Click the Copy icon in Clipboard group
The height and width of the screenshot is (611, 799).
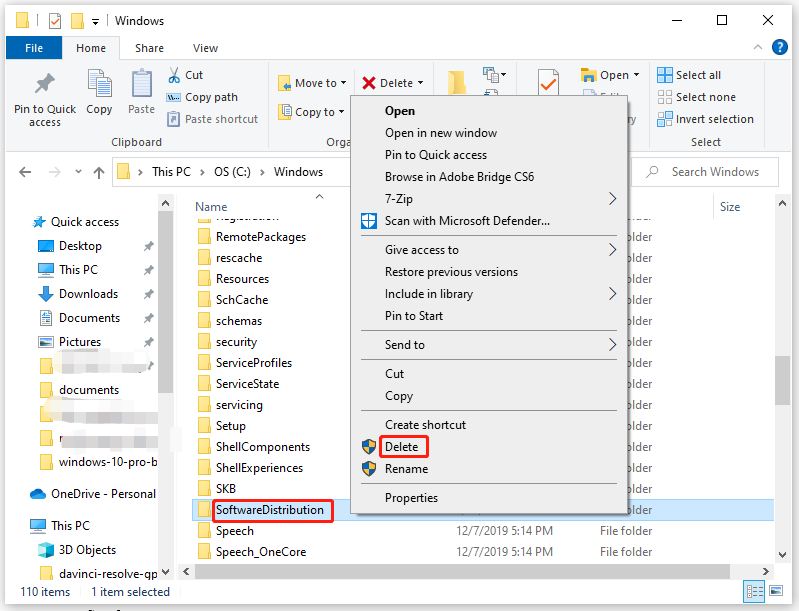(99, 84)
